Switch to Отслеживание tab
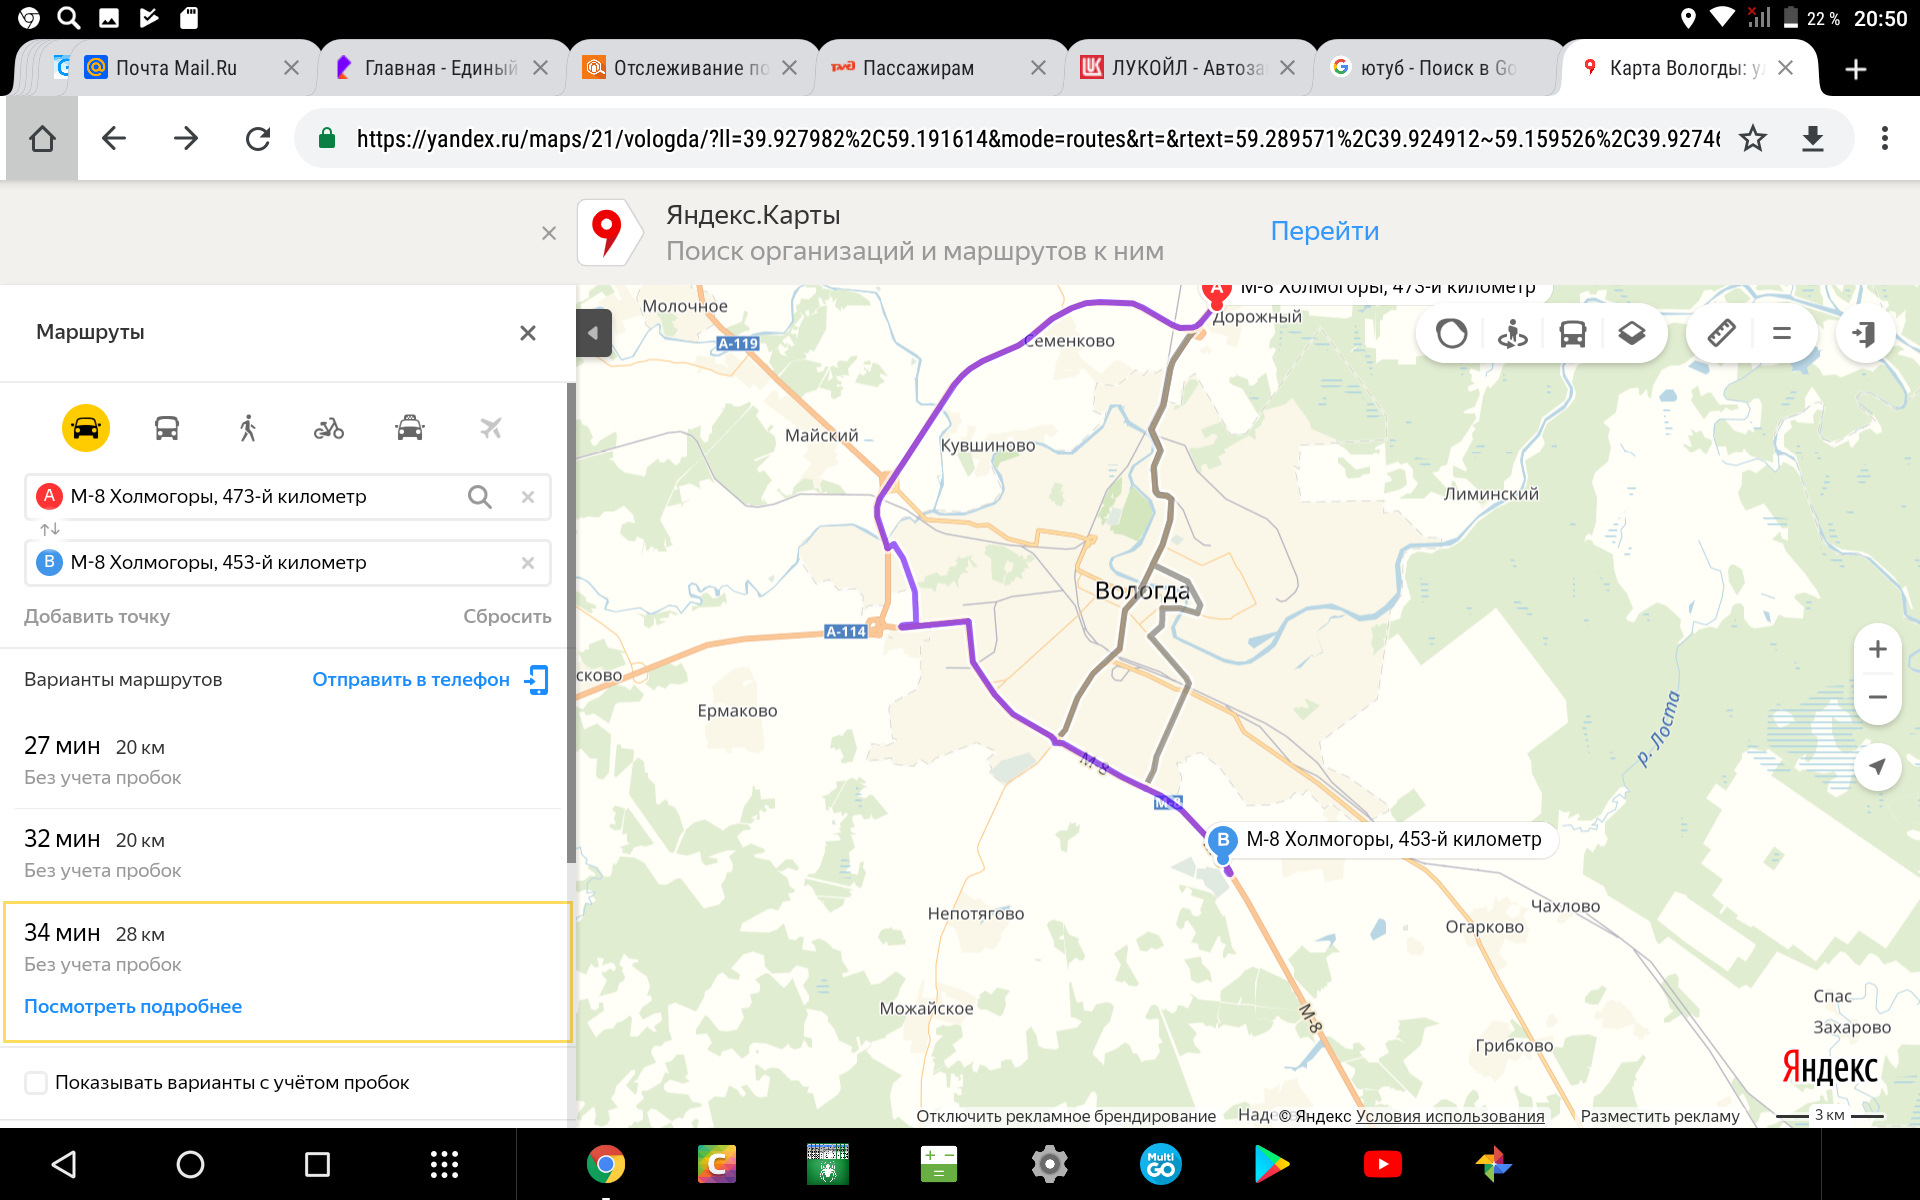The height and width of the screenshot is (1200, 1920). coord(690,68)
